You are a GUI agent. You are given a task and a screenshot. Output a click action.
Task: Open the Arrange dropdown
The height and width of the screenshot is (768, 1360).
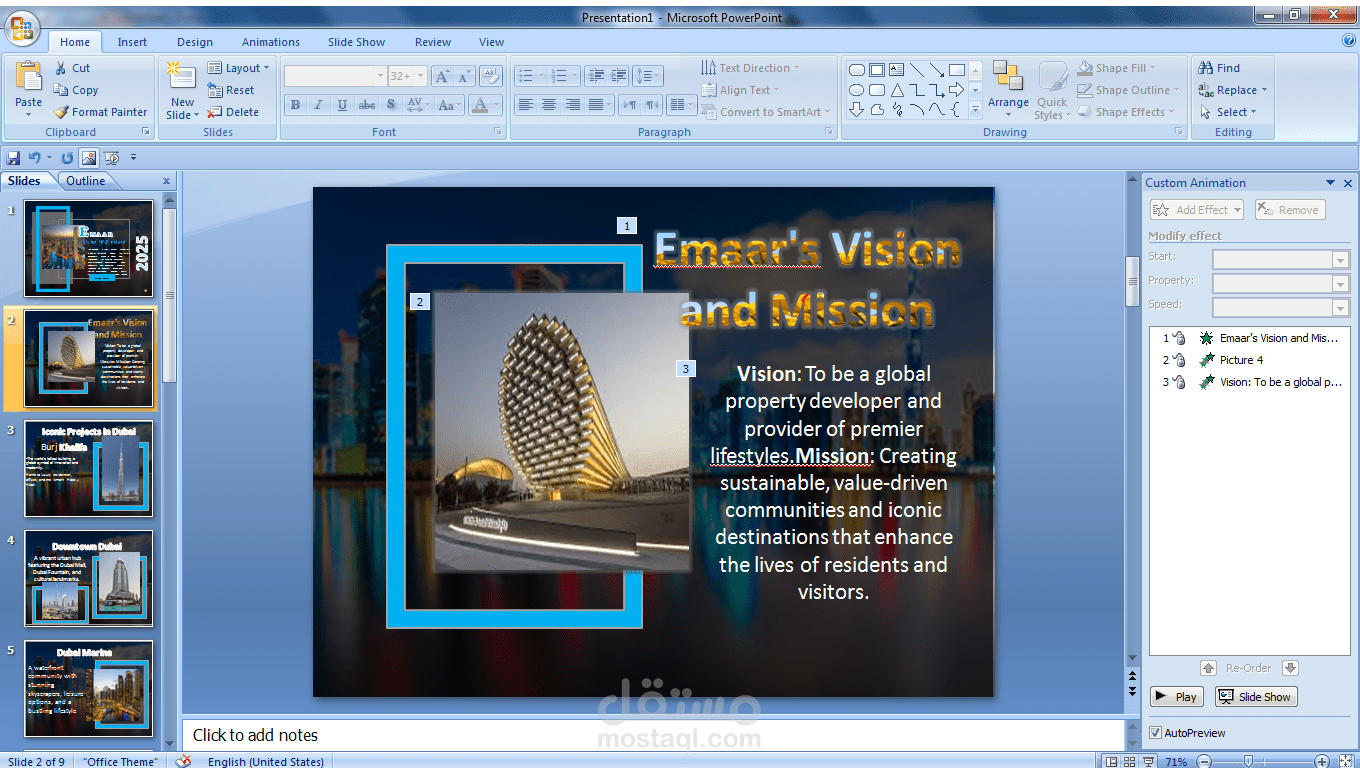[1008, 88]
